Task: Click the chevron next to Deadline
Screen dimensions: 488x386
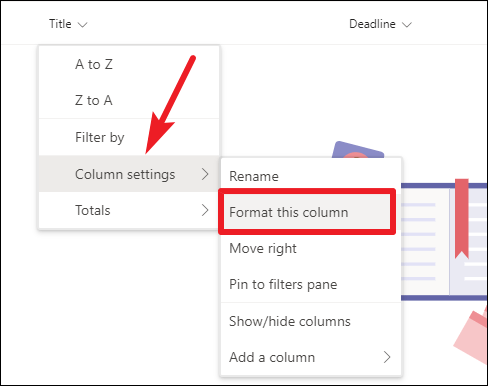Action: point(407,25)
